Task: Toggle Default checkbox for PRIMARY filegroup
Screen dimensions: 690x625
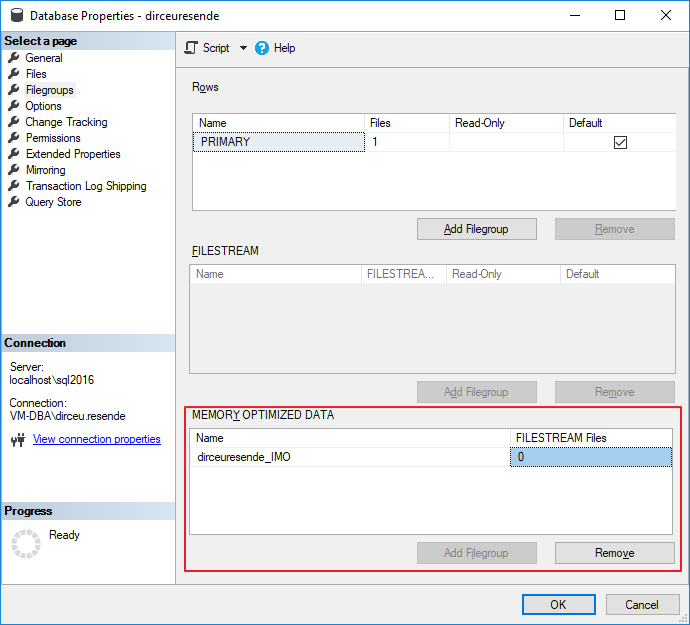Action: point(620,142)
